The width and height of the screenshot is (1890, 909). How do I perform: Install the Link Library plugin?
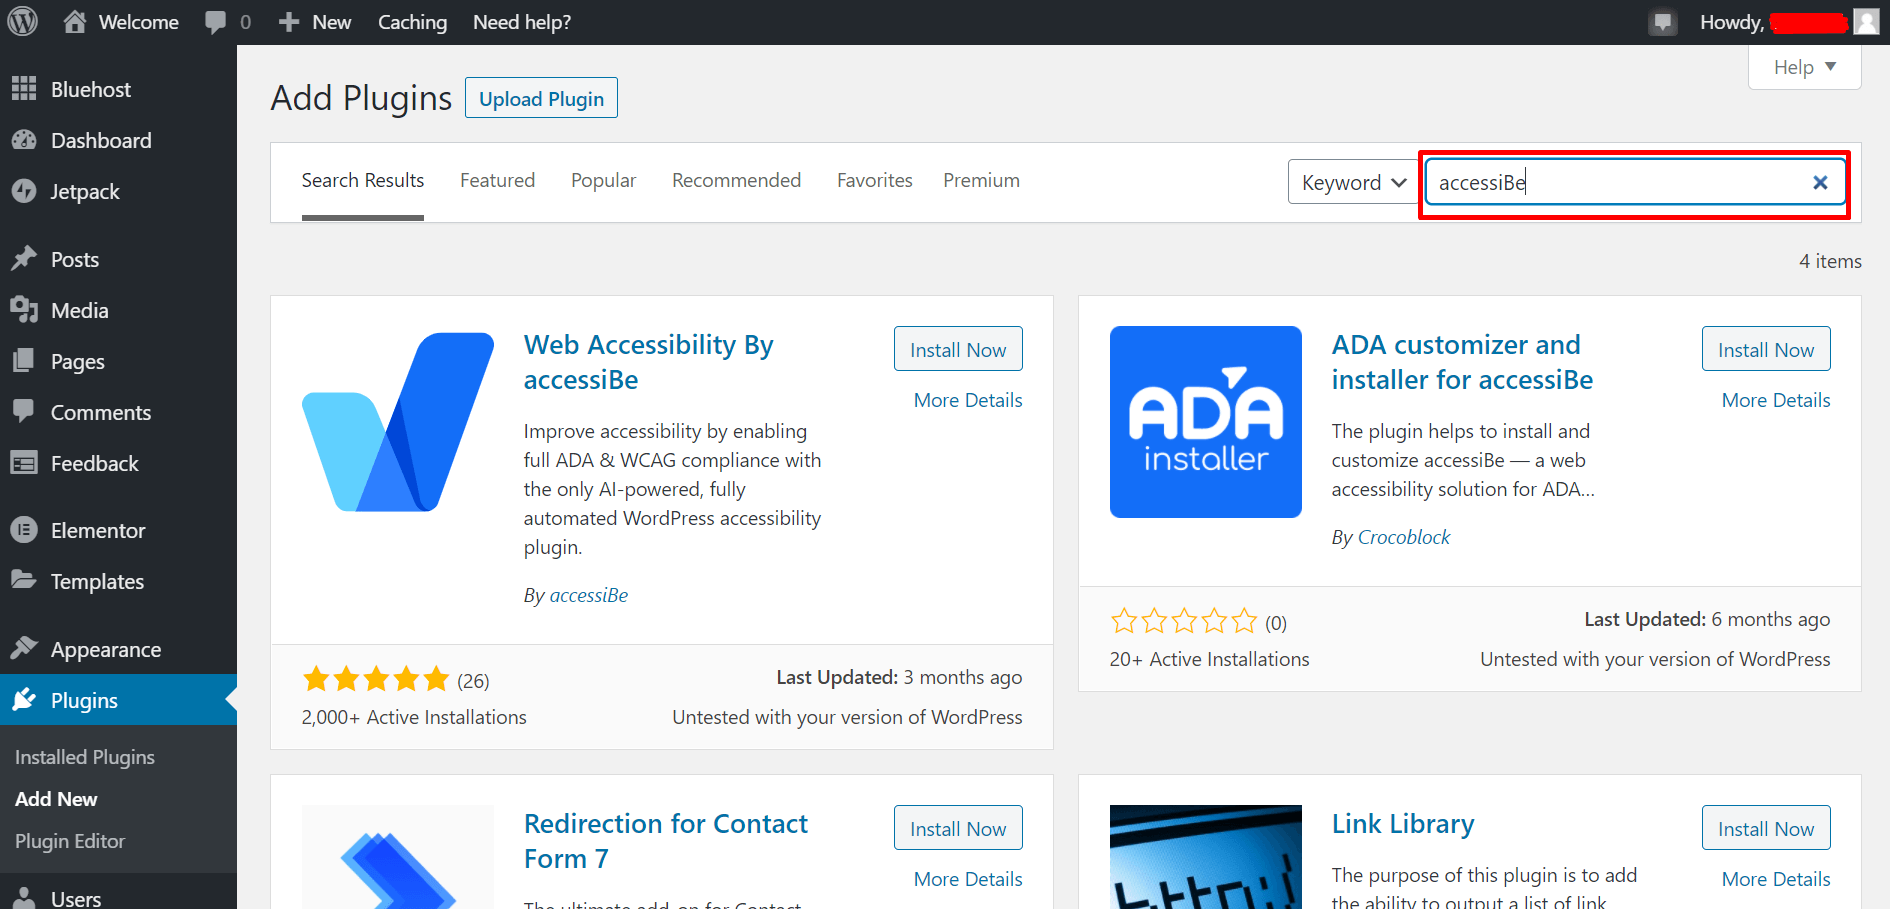click(1766, 828)
